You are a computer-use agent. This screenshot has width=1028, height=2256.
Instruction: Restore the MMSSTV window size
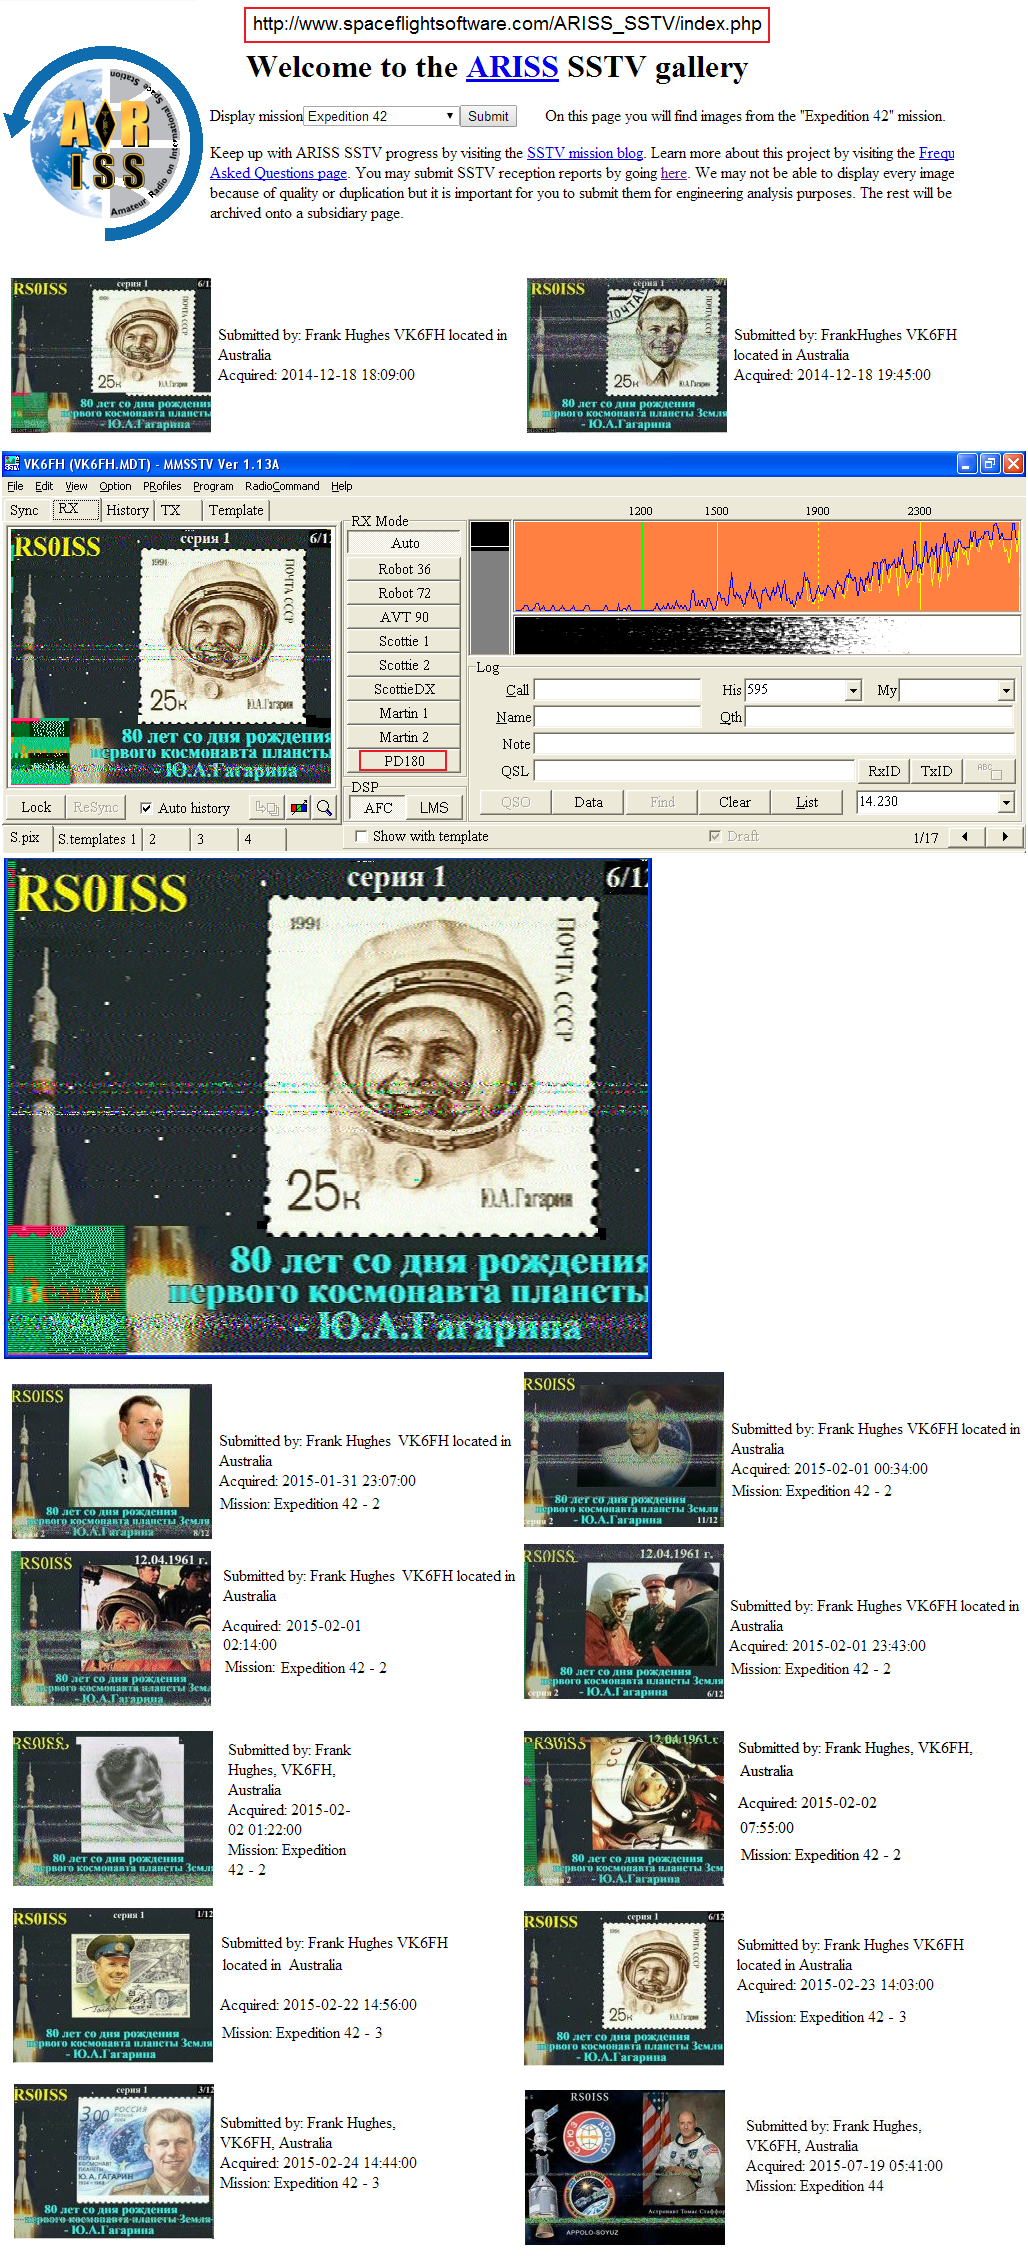tap(989, 464)
